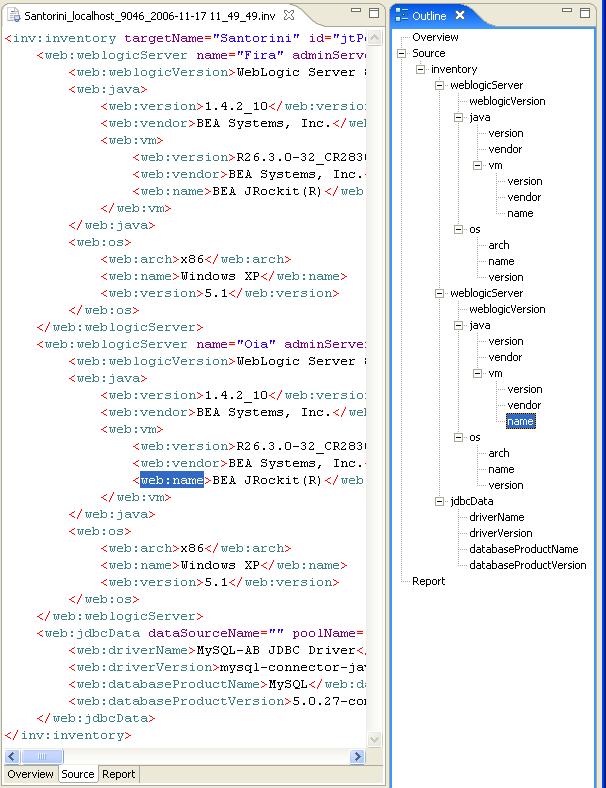Click the 5.0.27 database version text
The height and width of the screenshot is (788, 606).
click(329, 701)
